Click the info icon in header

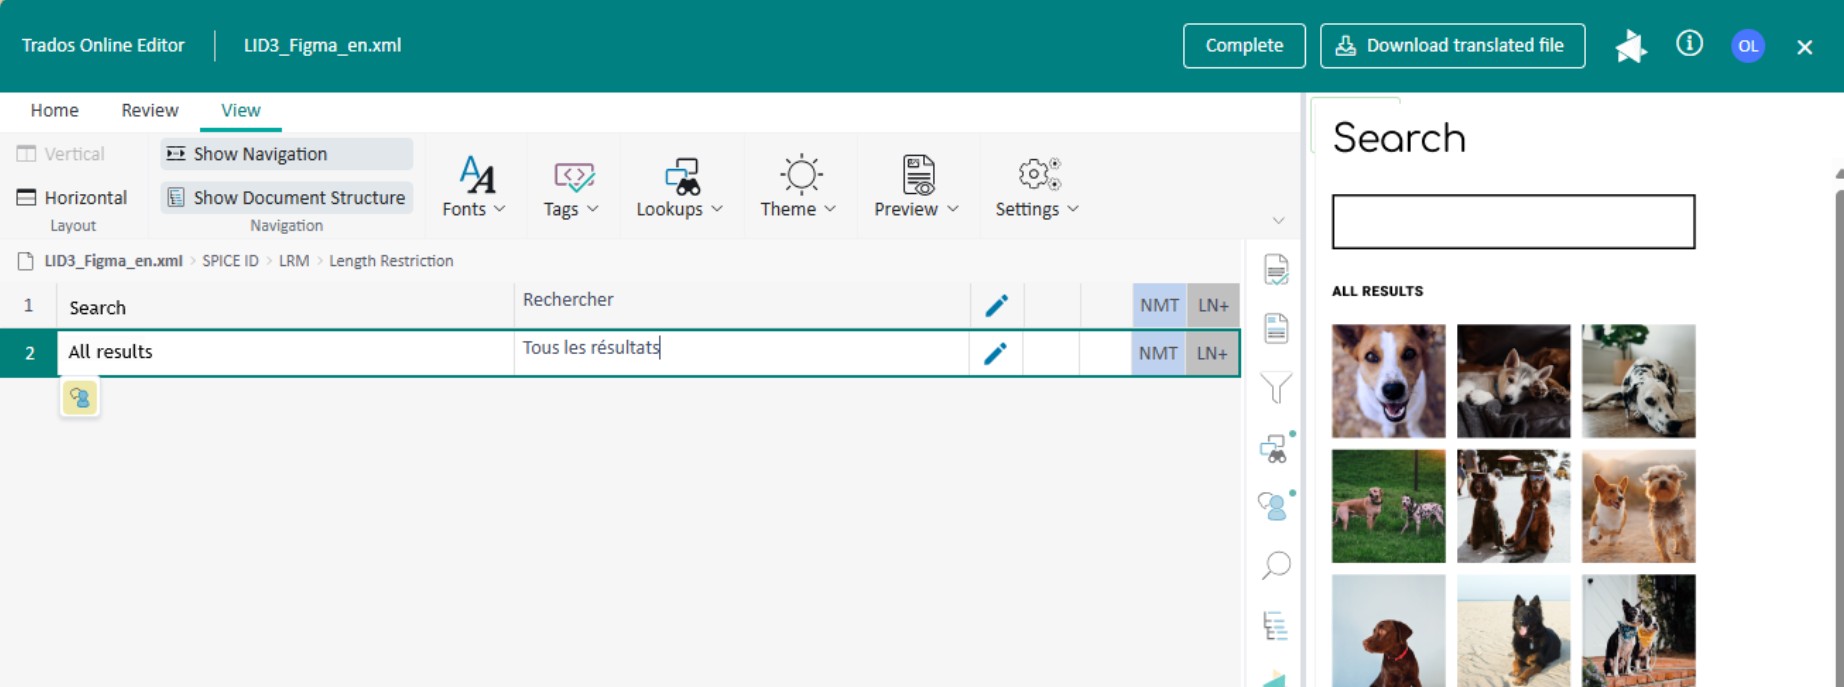click(x=1689, y=44)
